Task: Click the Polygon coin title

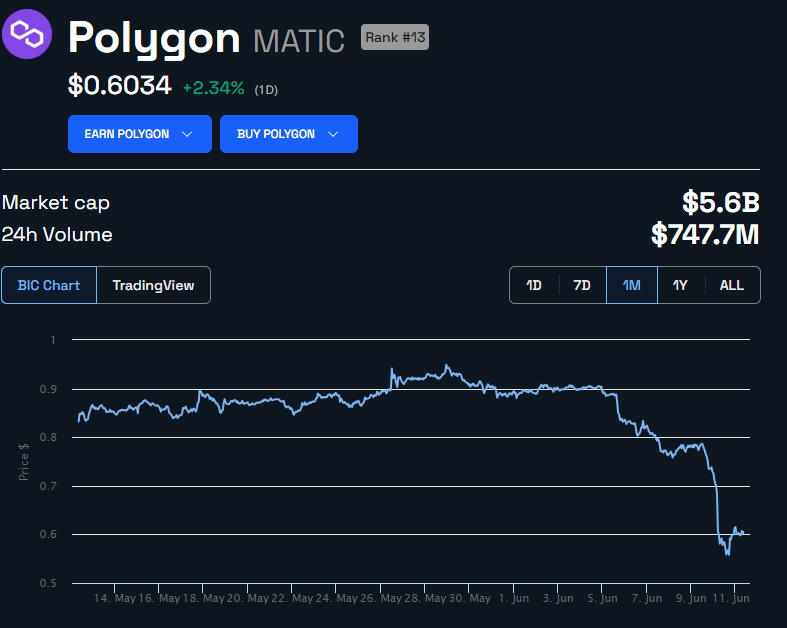Action: coord(154,38)
